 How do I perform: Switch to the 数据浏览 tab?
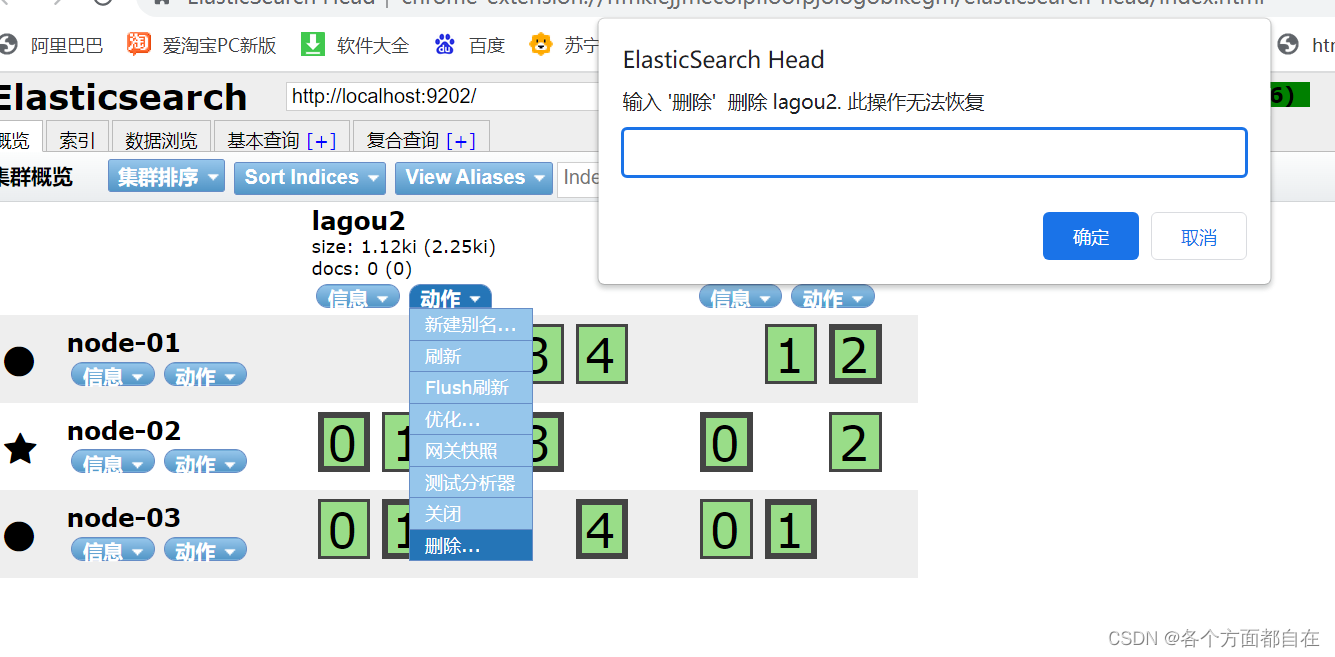(x=161, y=139)
